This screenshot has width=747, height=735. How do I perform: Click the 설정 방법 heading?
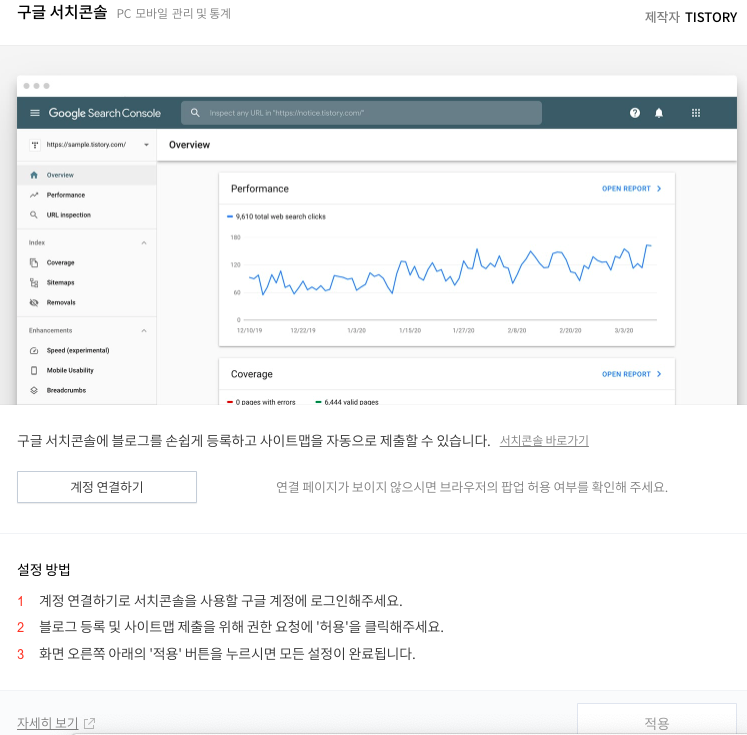[44, 570]
